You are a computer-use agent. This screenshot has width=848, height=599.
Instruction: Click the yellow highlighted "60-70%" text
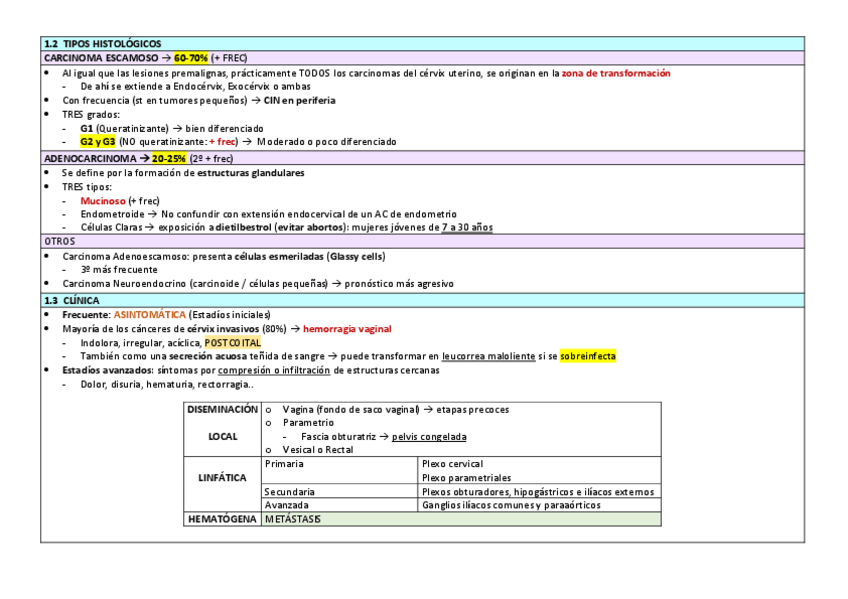[191, 59]
